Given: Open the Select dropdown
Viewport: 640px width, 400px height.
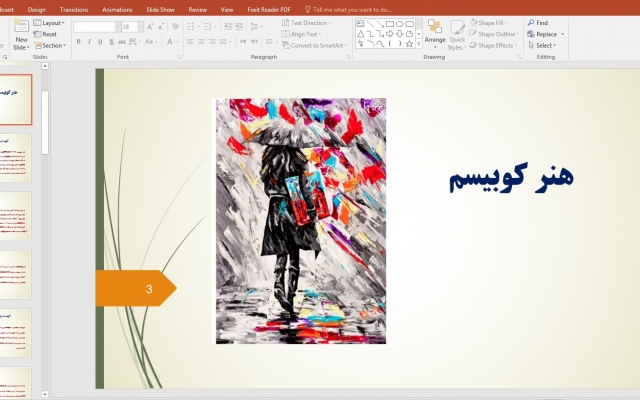Looking at the screenshot, I should [x=542, y=45].
